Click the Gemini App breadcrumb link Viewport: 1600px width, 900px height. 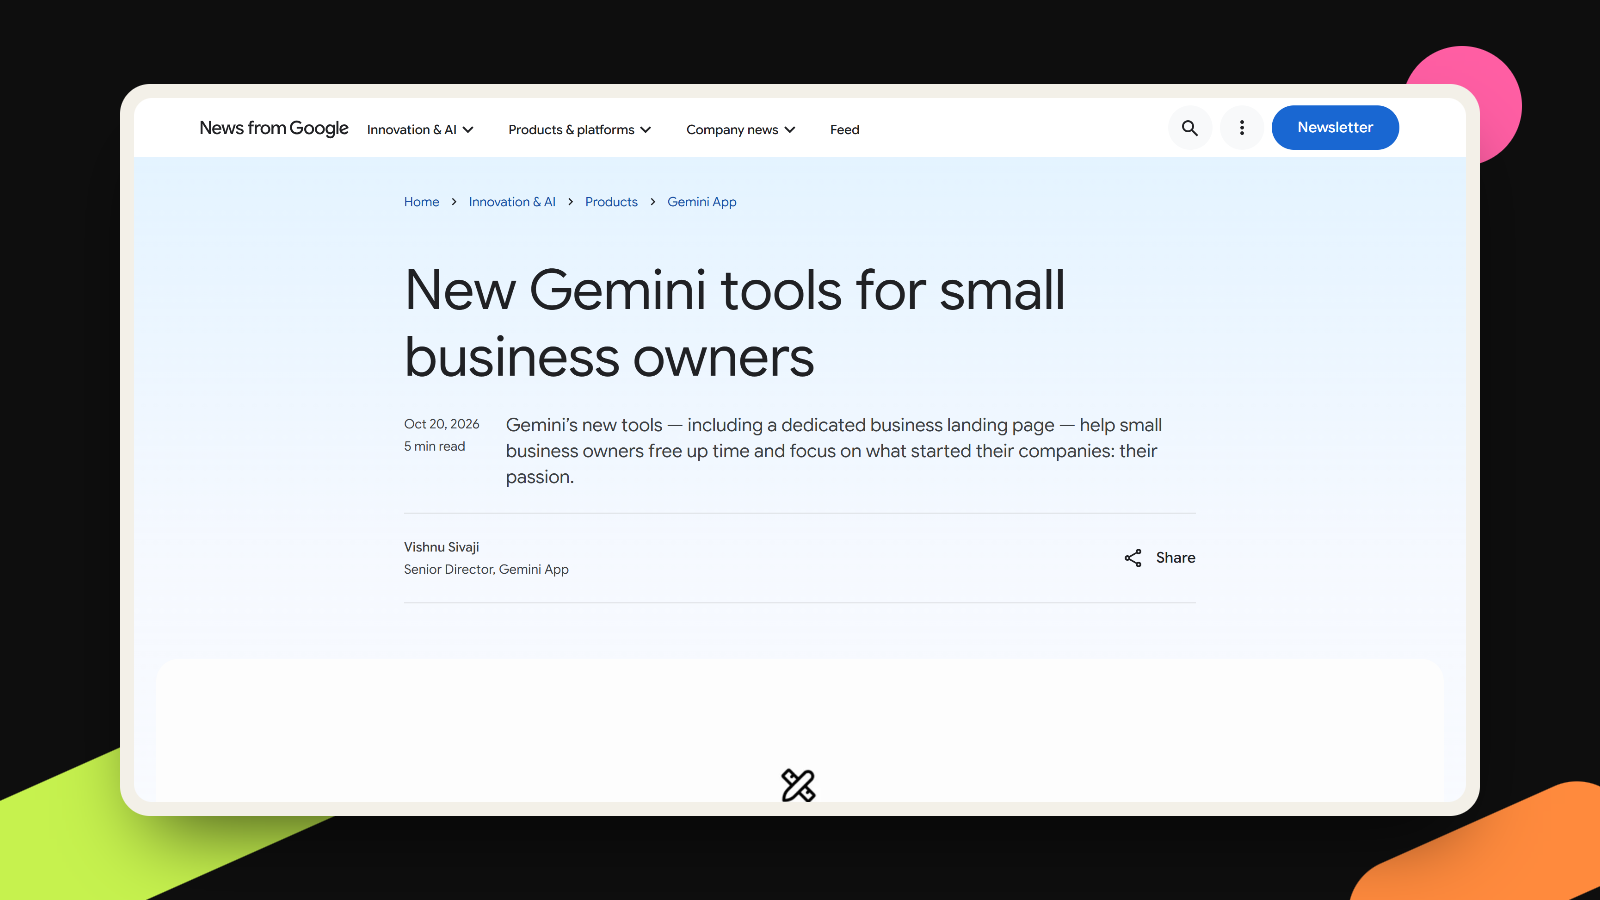[702, 202]
